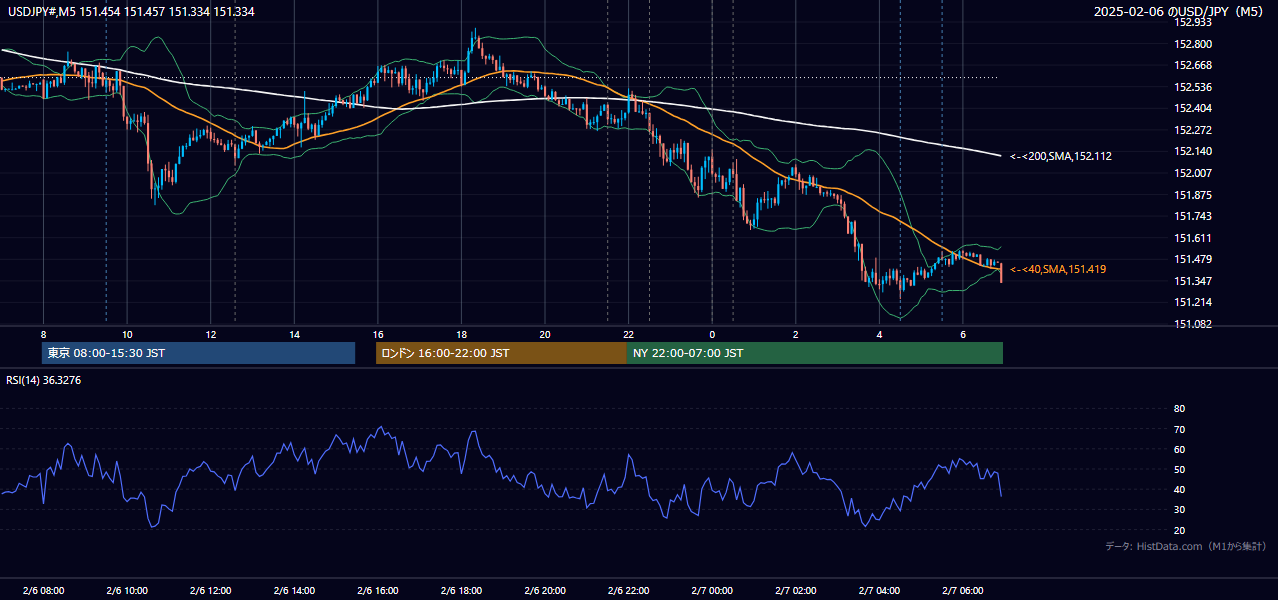Click the RSI 40 level label

pos(1179,489)
